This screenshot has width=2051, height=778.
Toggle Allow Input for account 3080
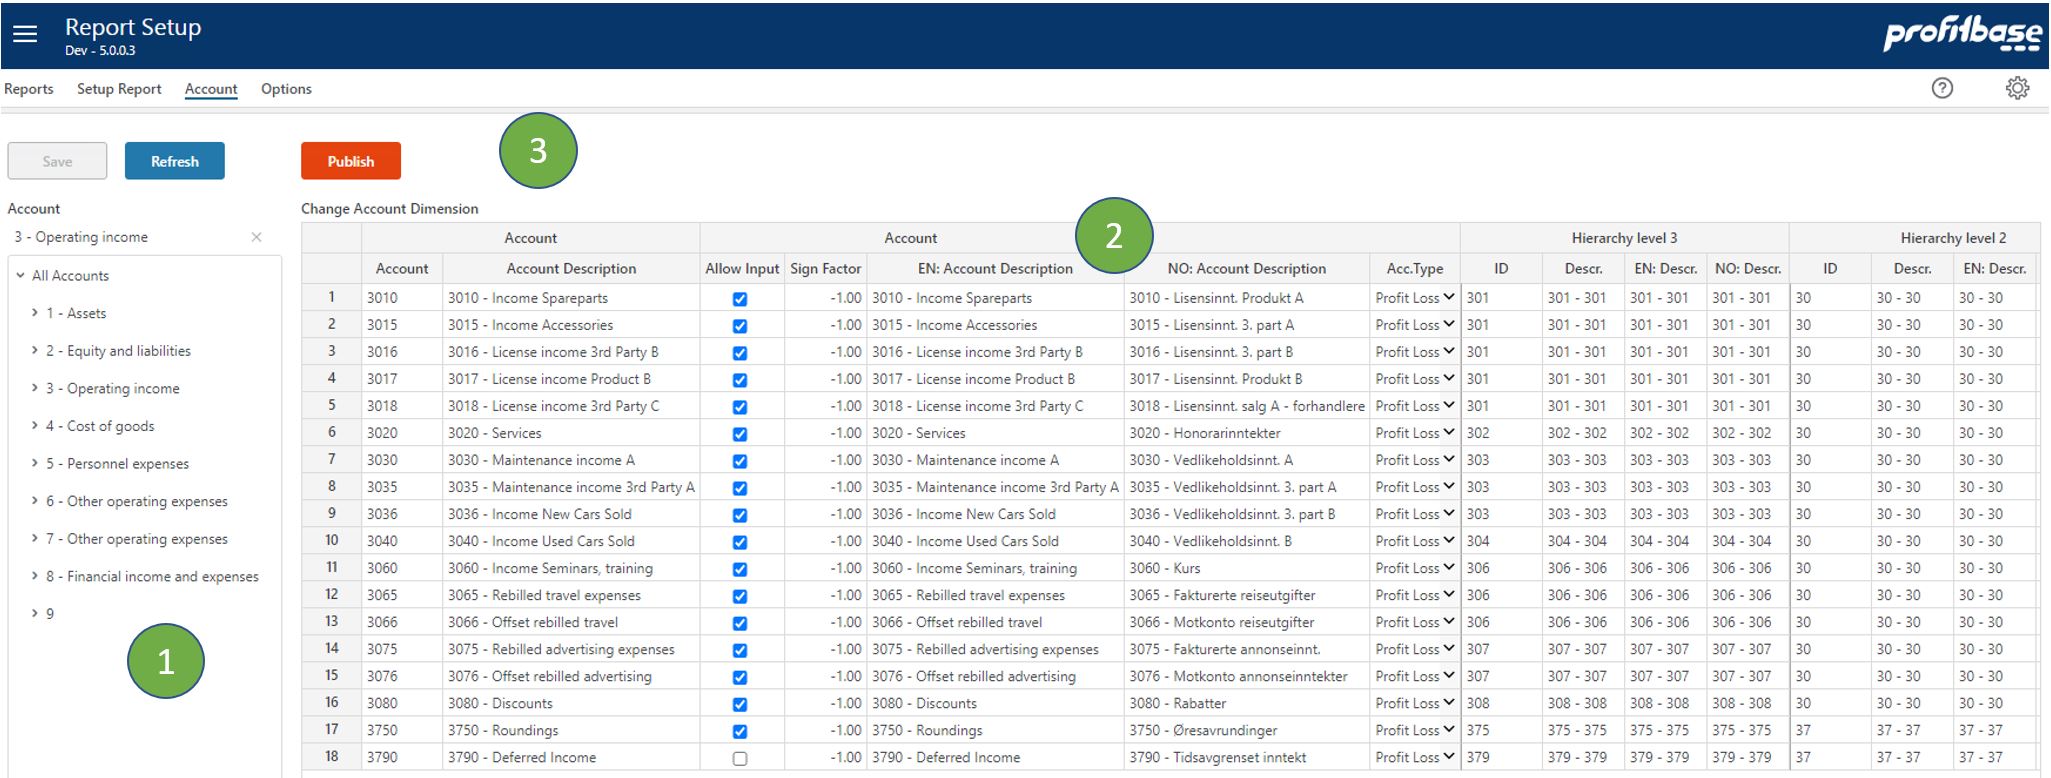[x=740, y=704]
